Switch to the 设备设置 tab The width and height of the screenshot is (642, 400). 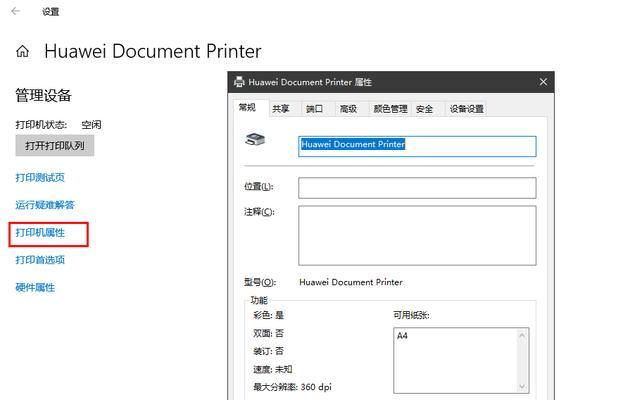(466, 109)
